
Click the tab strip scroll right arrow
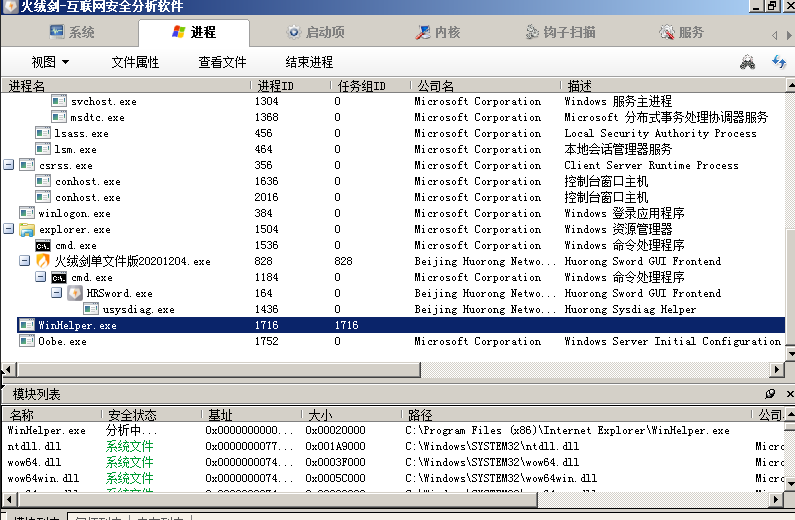point(789,35)
